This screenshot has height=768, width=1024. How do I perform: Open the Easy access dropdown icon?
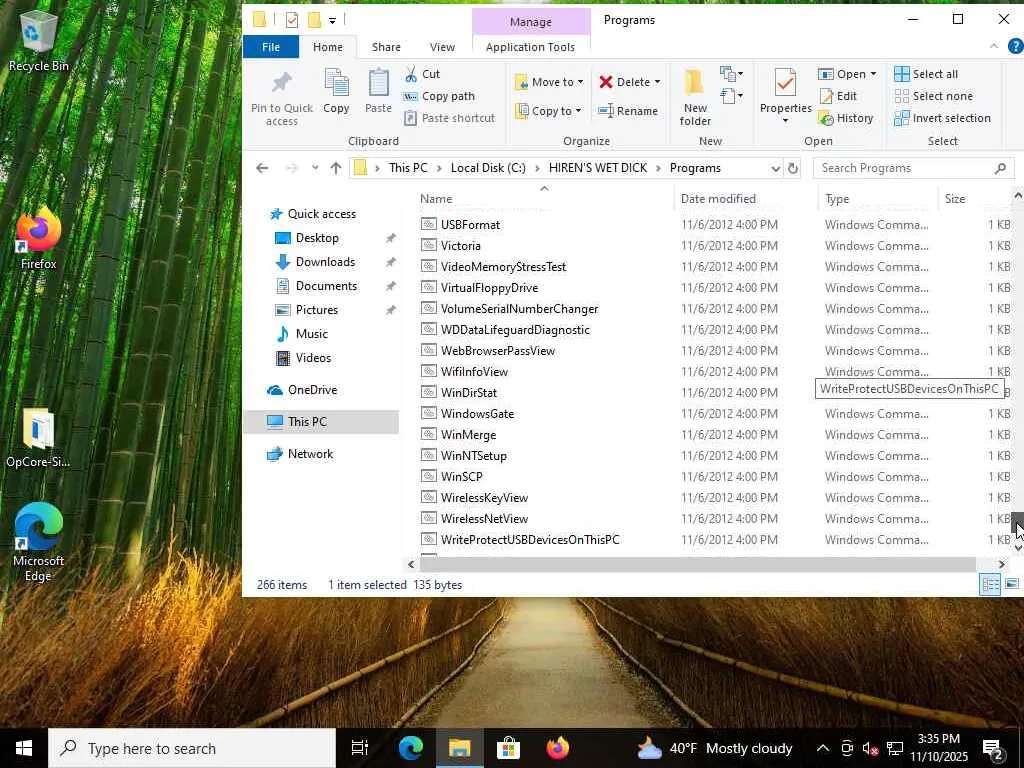[731, 97]
